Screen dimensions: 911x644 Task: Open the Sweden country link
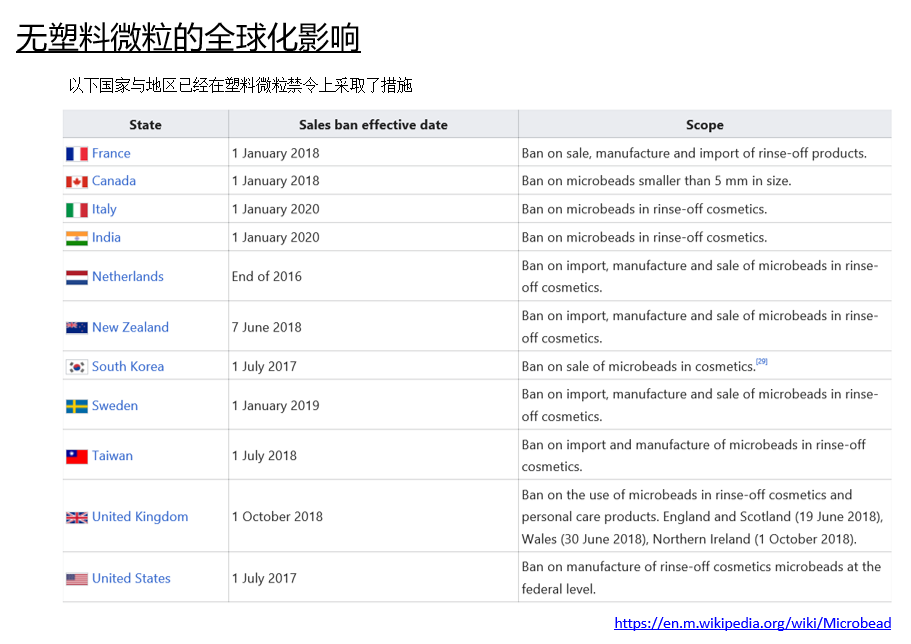[x=115, y=406]
